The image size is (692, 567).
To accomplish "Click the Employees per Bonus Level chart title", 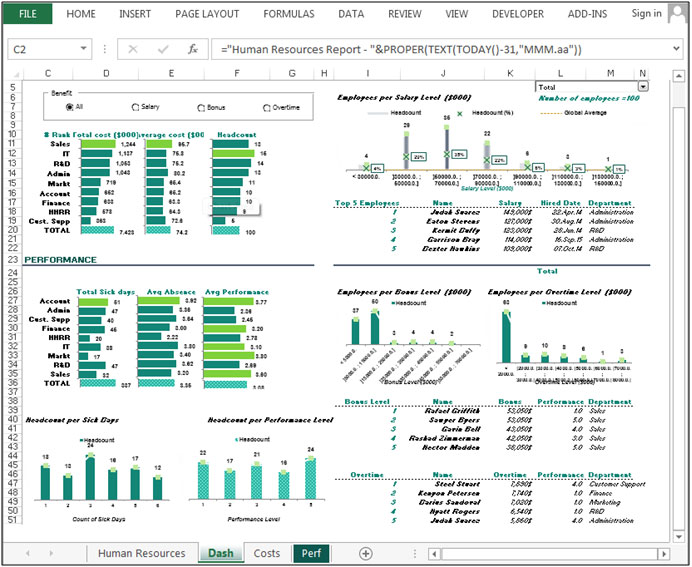I will (404, 292).
